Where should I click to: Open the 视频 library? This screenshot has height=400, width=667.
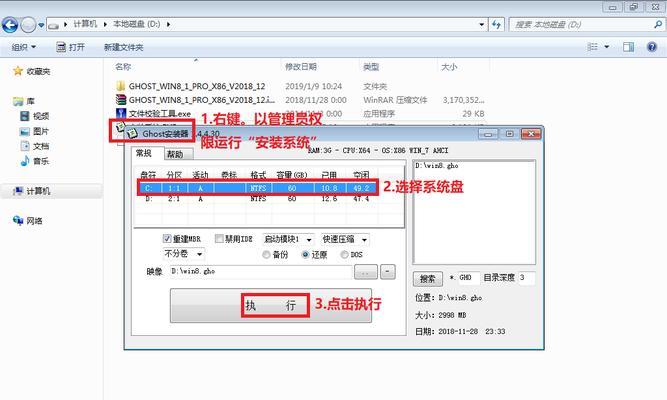click(35, 116)
